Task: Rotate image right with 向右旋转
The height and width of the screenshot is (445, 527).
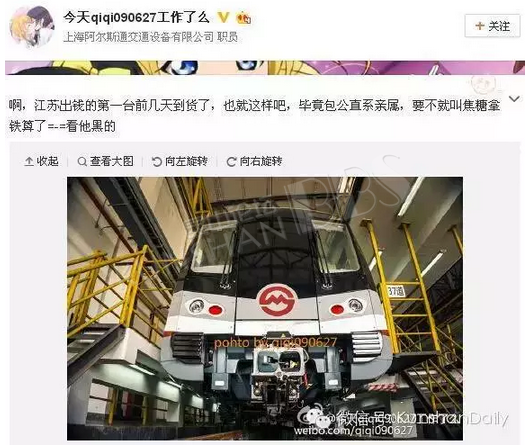Action: click(254, 161)
